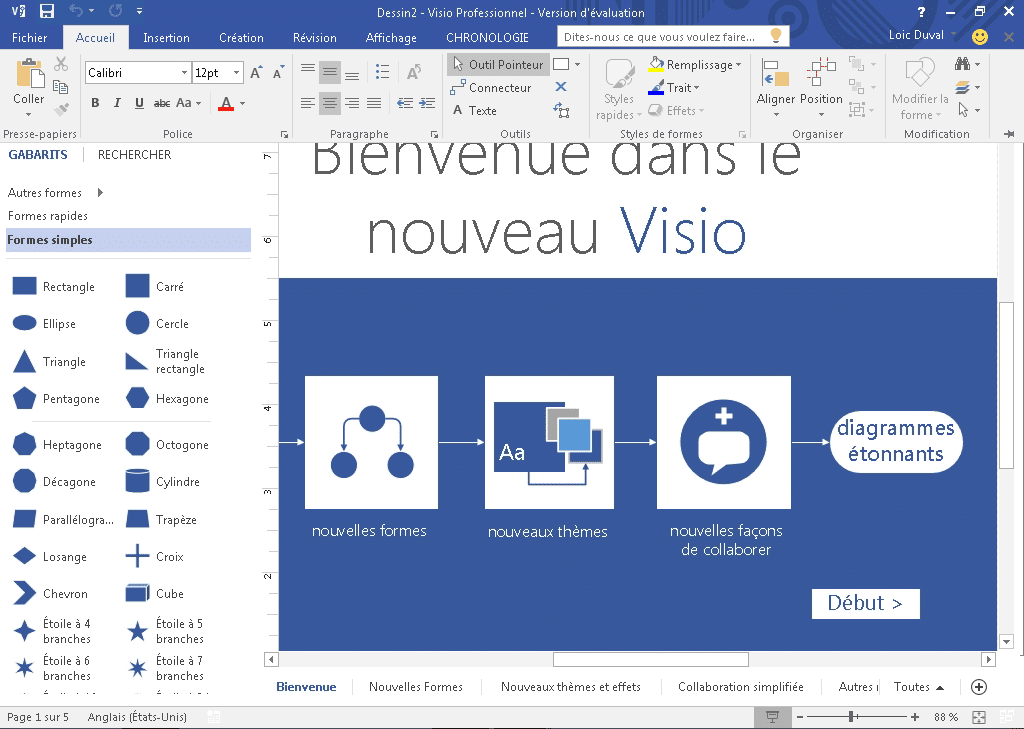Decrease font size with the A-down icon
This screenshot has width=1024, height=729.
(279, 72)
